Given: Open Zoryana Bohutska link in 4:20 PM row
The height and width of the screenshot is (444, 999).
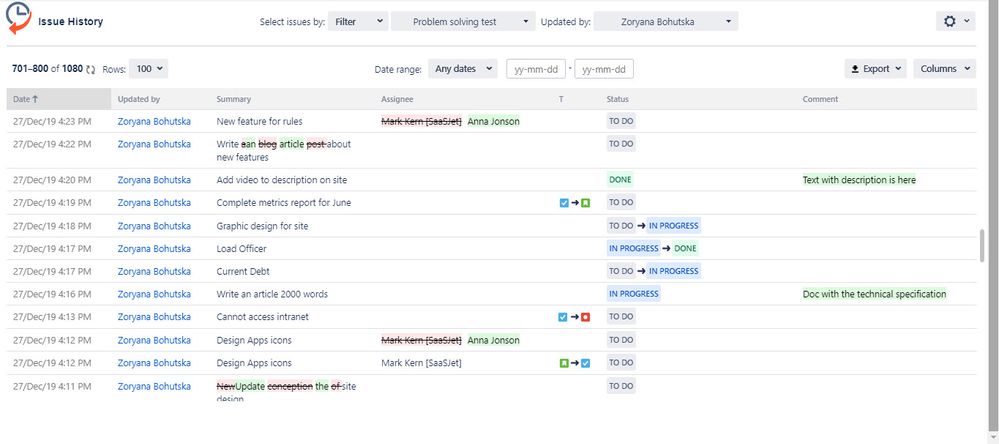Looking at the screenshot, I should [x=154, y=180].
